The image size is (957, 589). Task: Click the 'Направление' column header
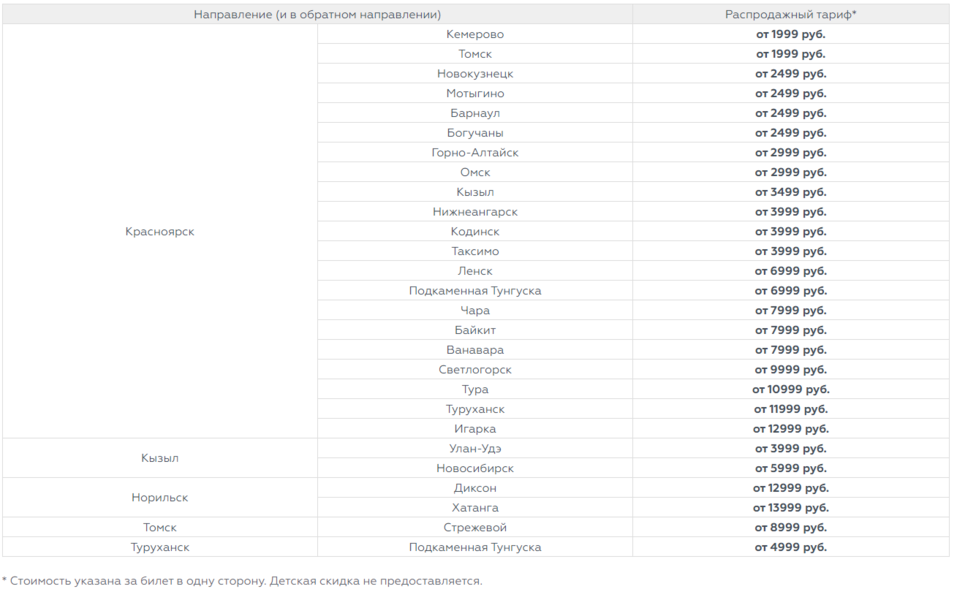coord(317,15)
